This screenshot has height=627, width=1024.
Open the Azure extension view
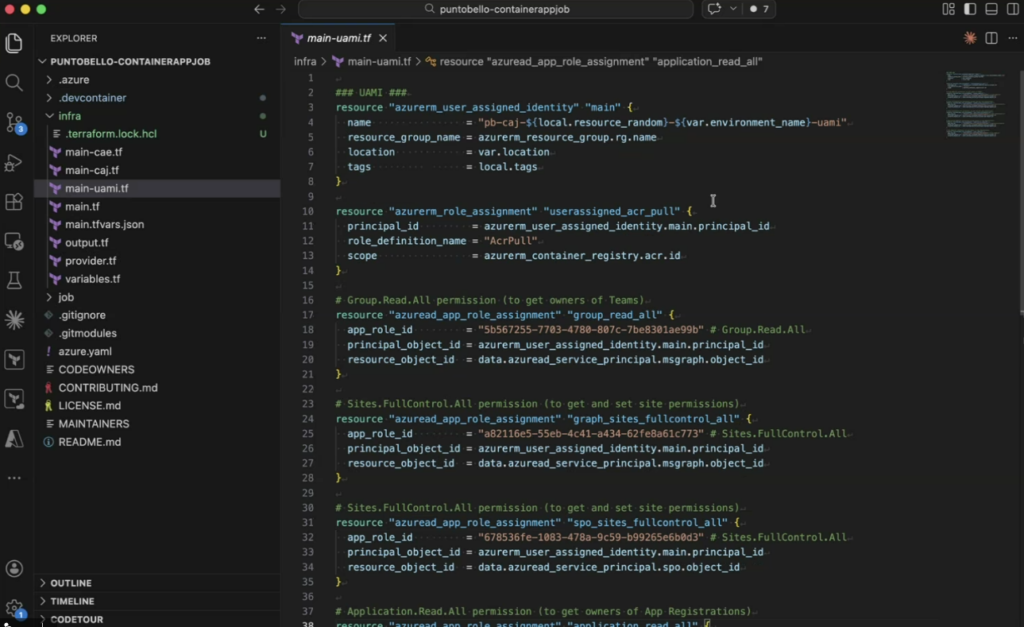click(14, 438)
